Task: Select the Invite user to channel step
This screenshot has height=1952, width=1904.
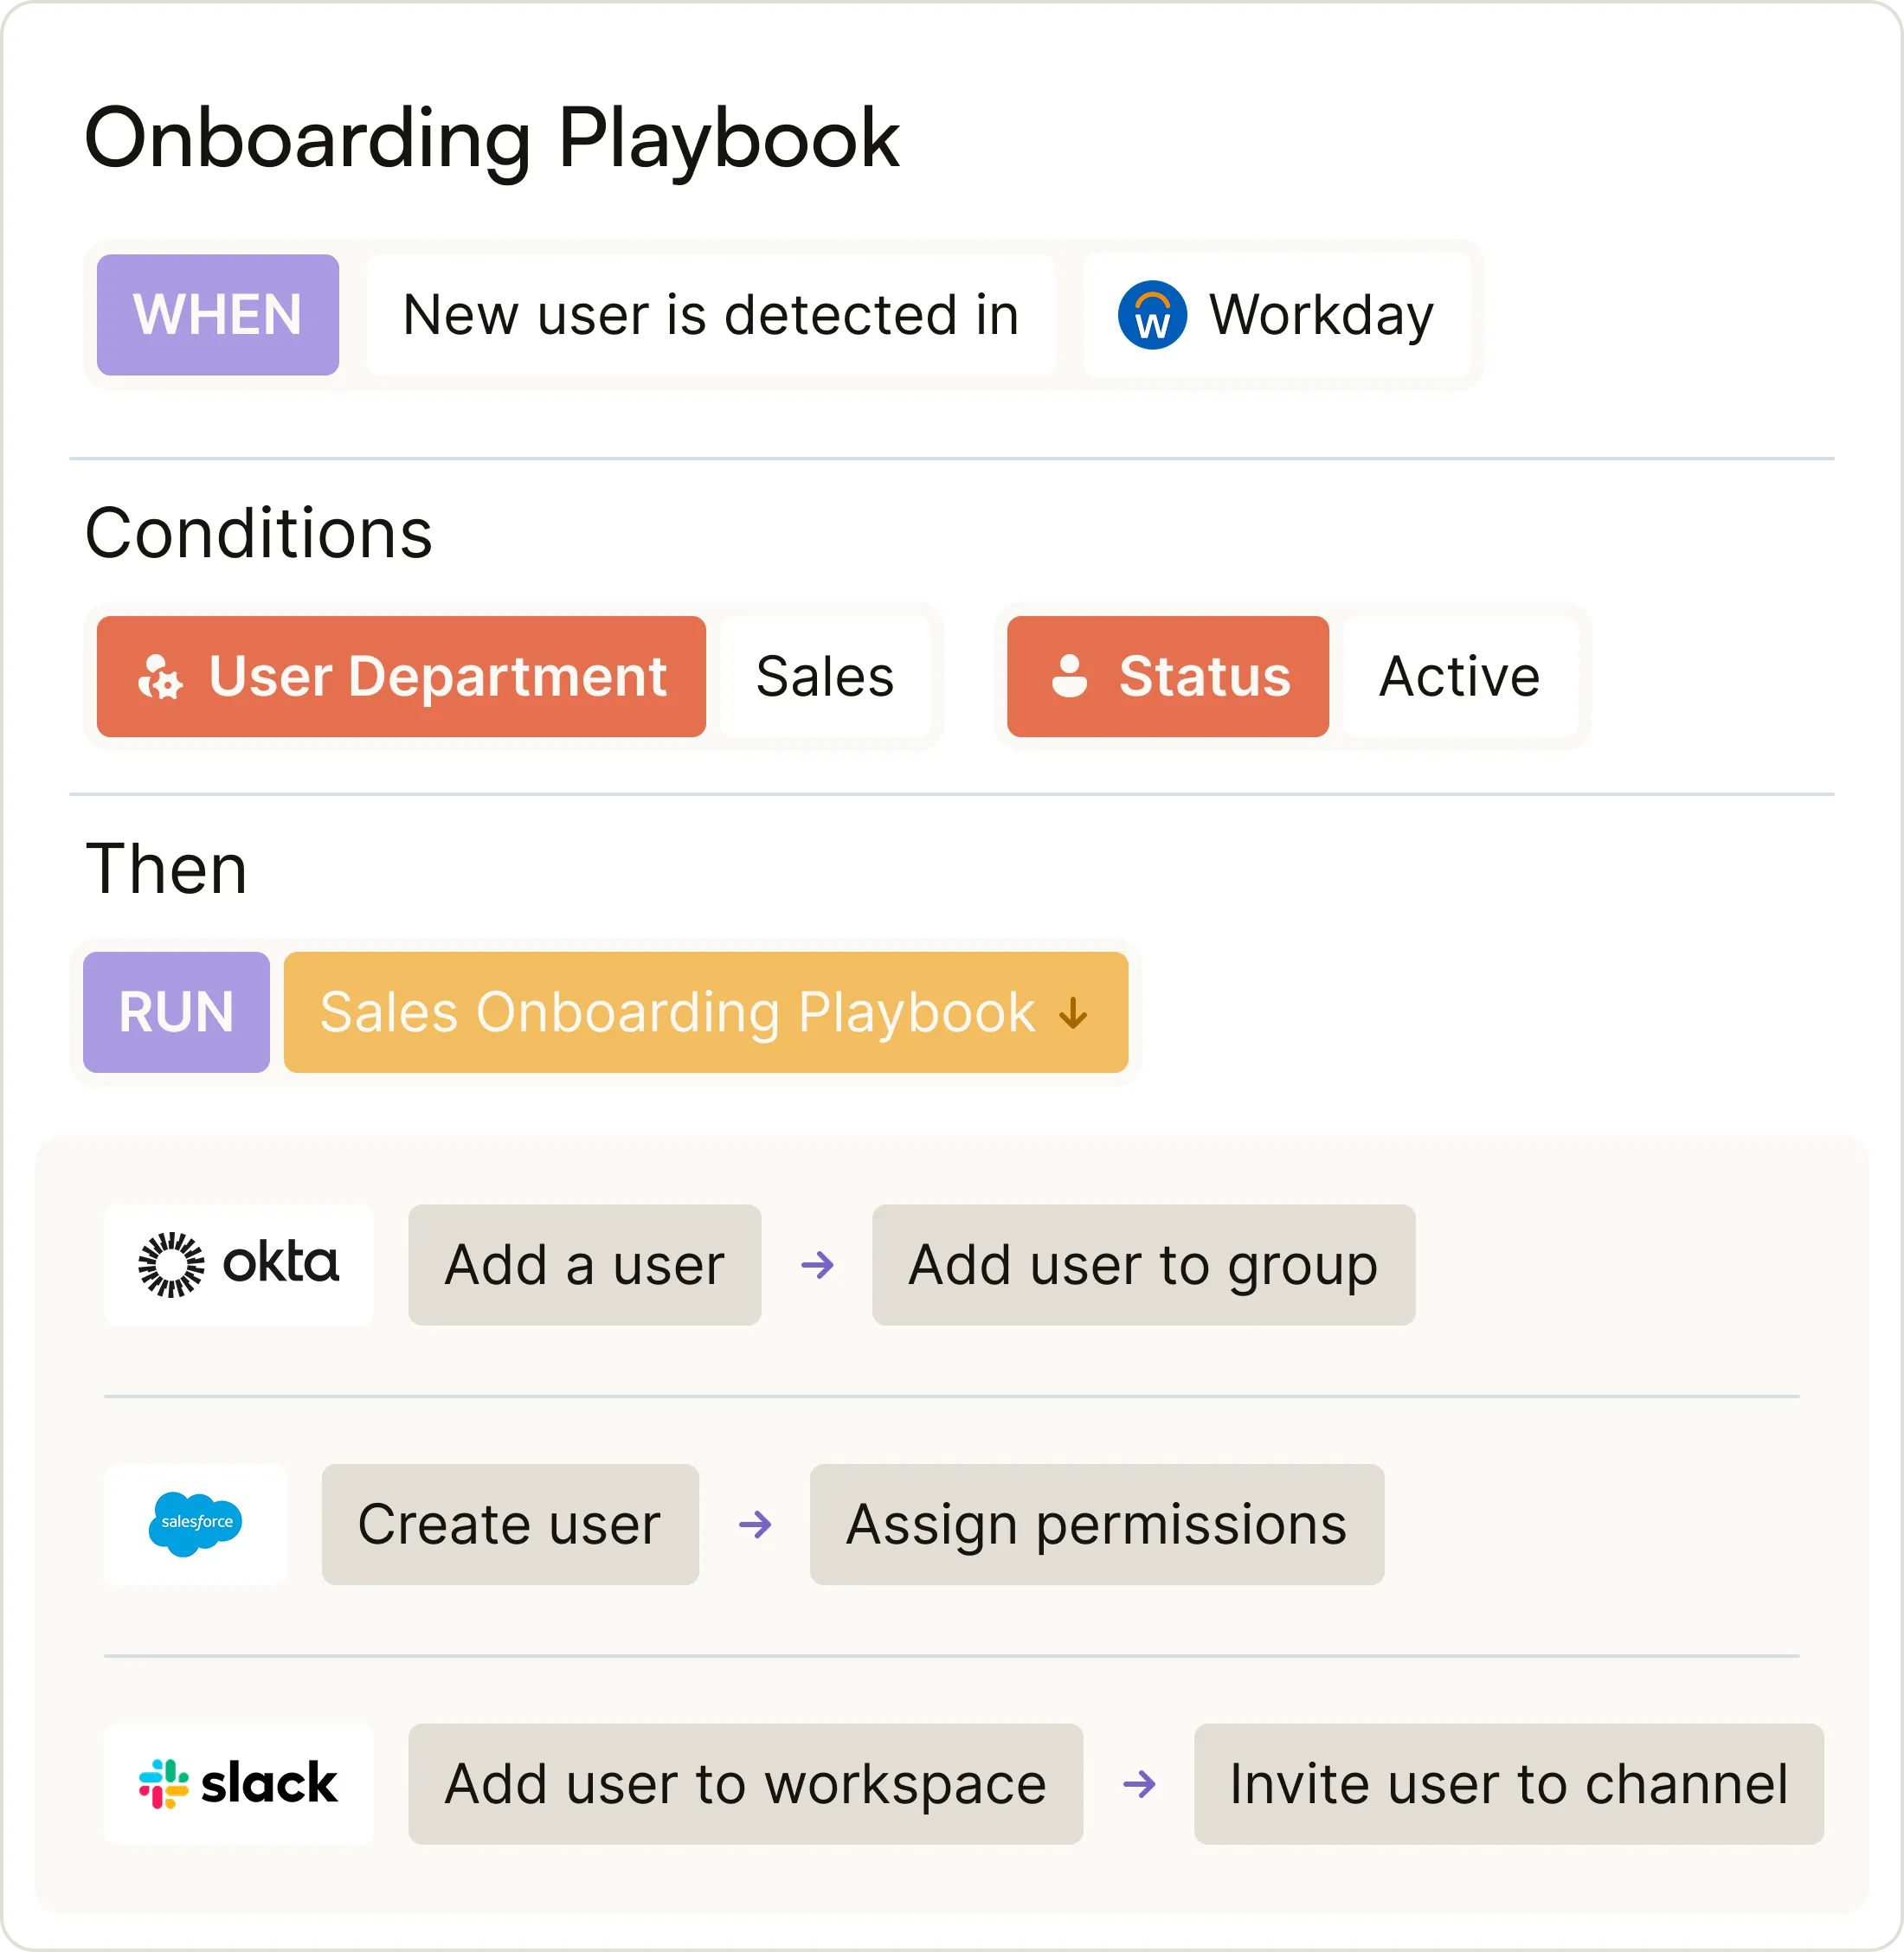Action: coord(1509,1784)
